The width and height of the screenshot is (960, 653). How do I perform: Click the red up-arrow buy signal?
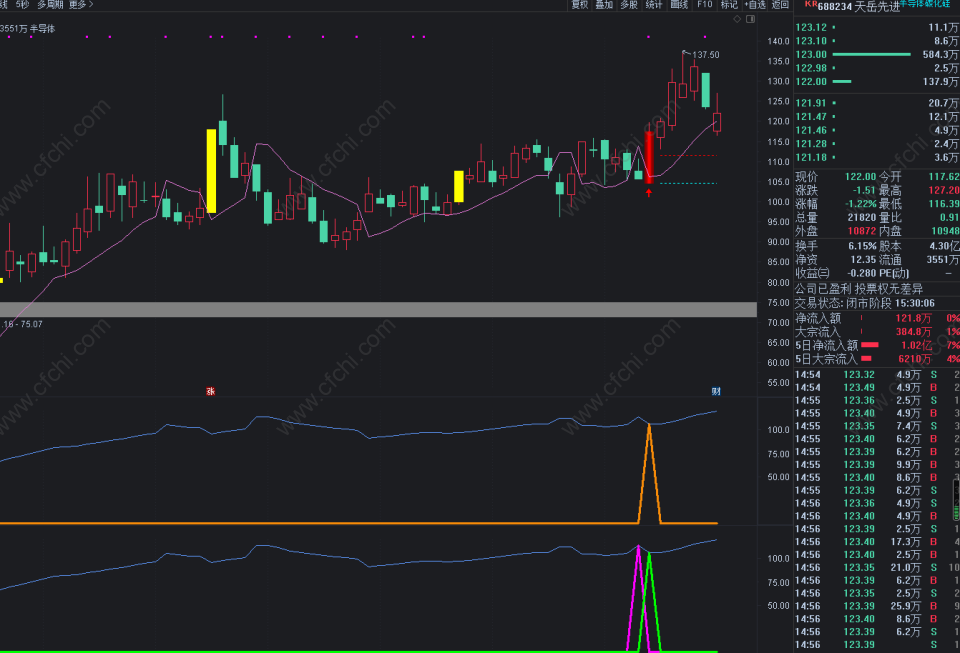[x=649, y=193]
